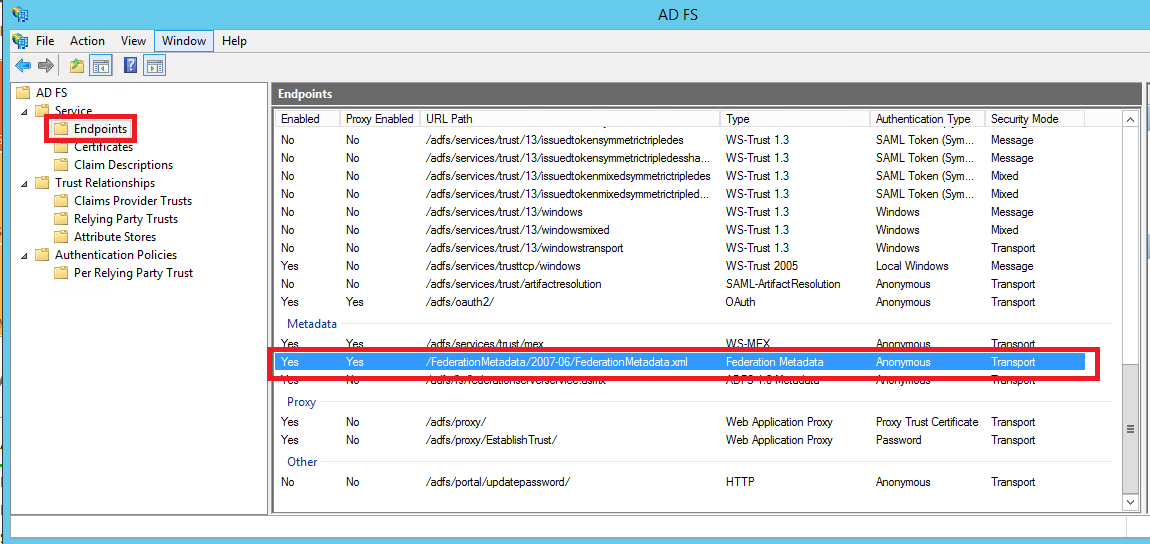Image resolution: width=1150 pixels, height=544 pixels.
Task: Select the Service folder label
Action: tap(73, 111)
